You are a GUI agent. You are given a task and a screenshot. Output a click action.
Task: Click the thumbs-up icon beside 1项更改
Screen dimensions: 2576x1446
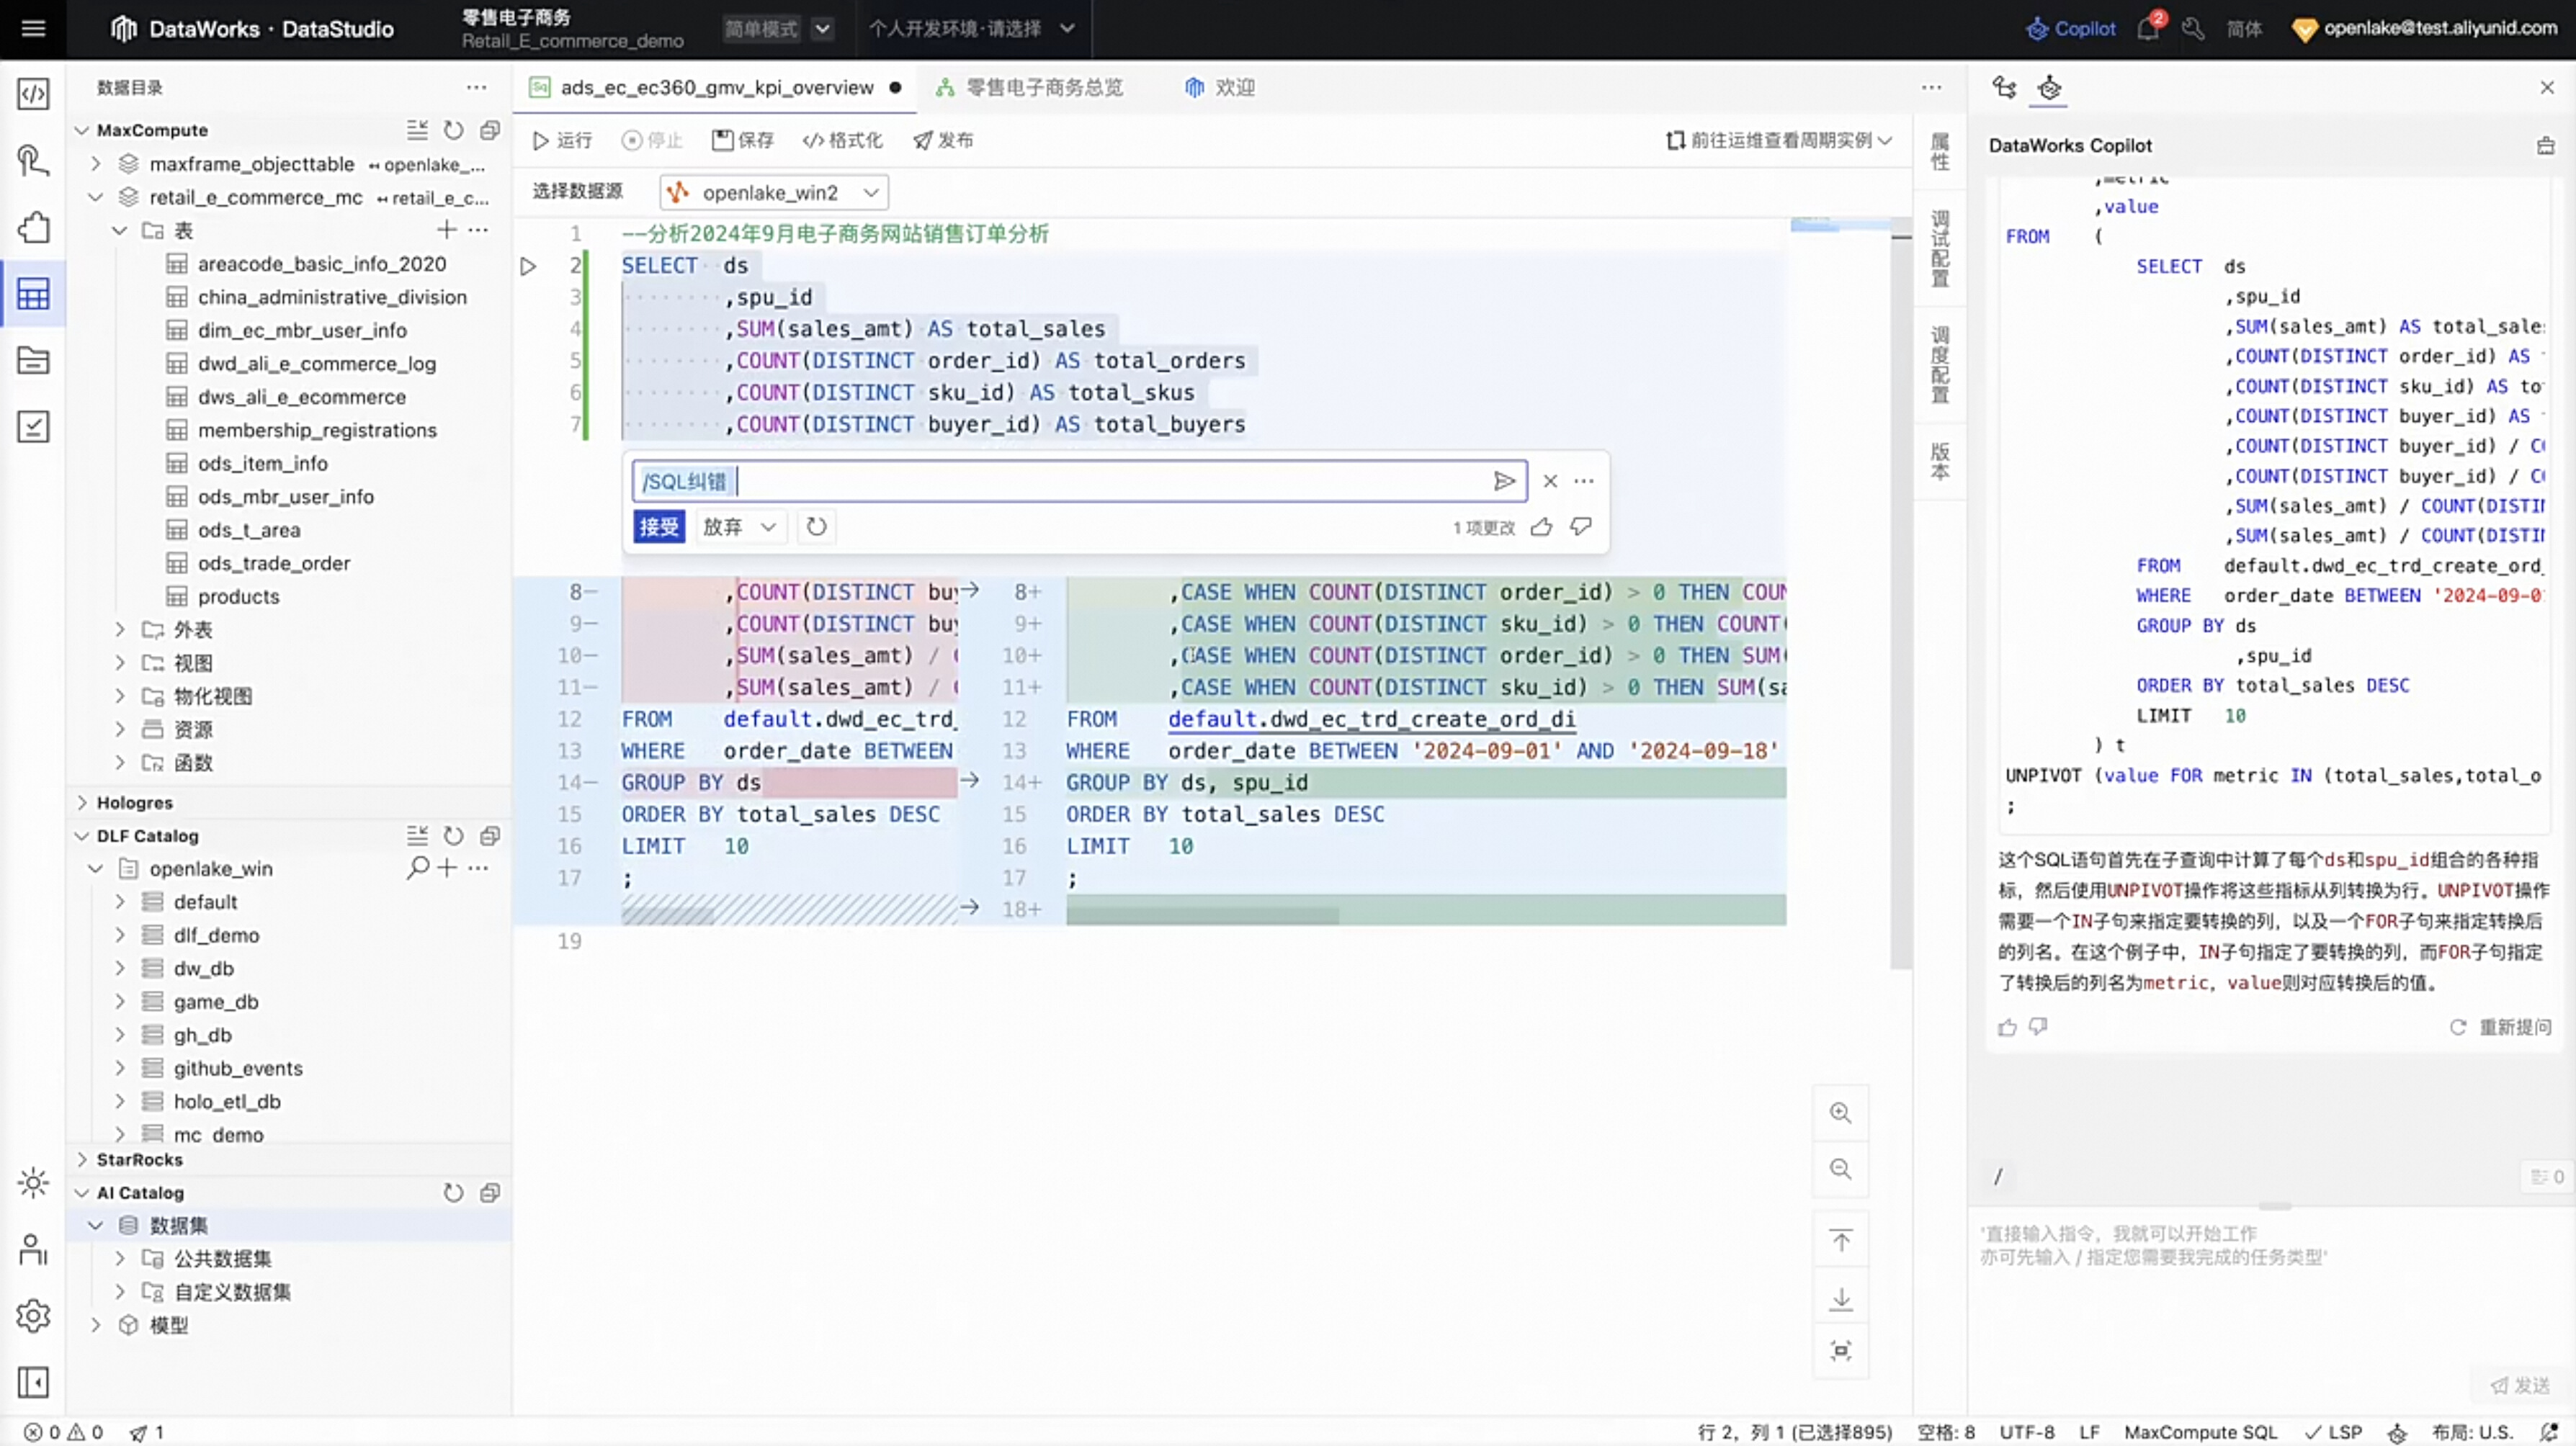point(1541,527)
